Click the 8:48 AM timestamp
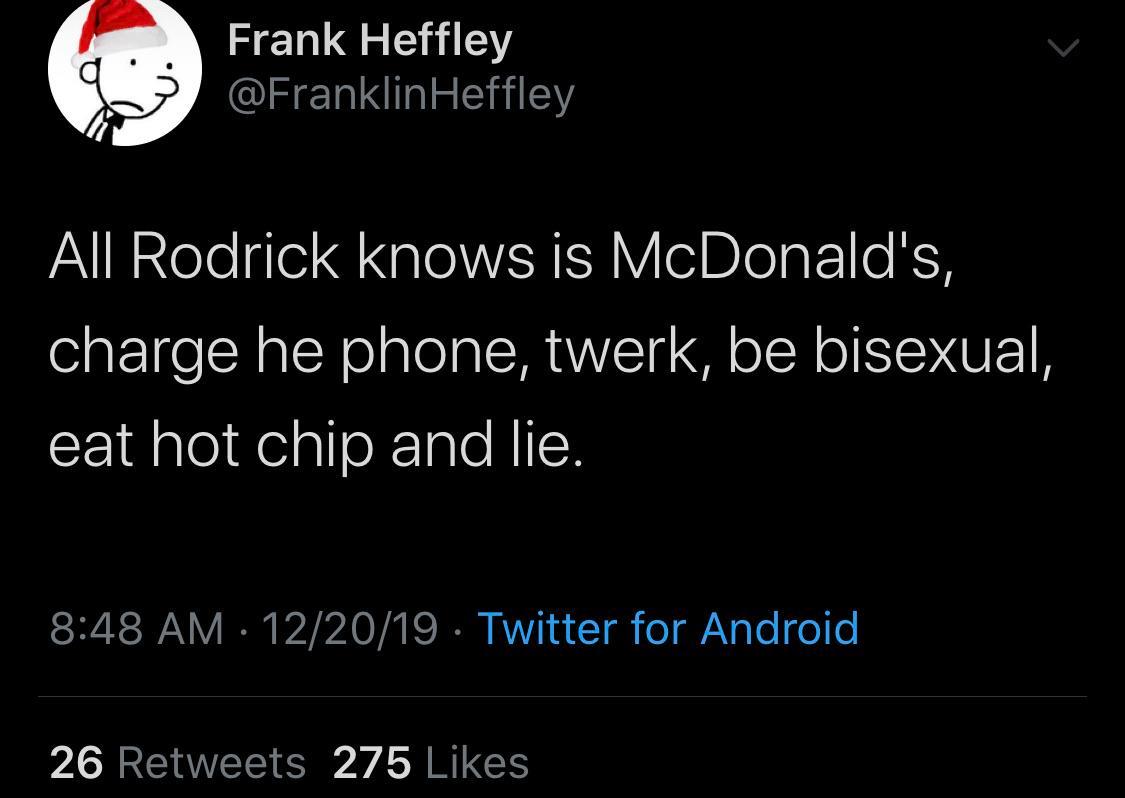This screenshot has width=1125, height=798. coord(135,629)
